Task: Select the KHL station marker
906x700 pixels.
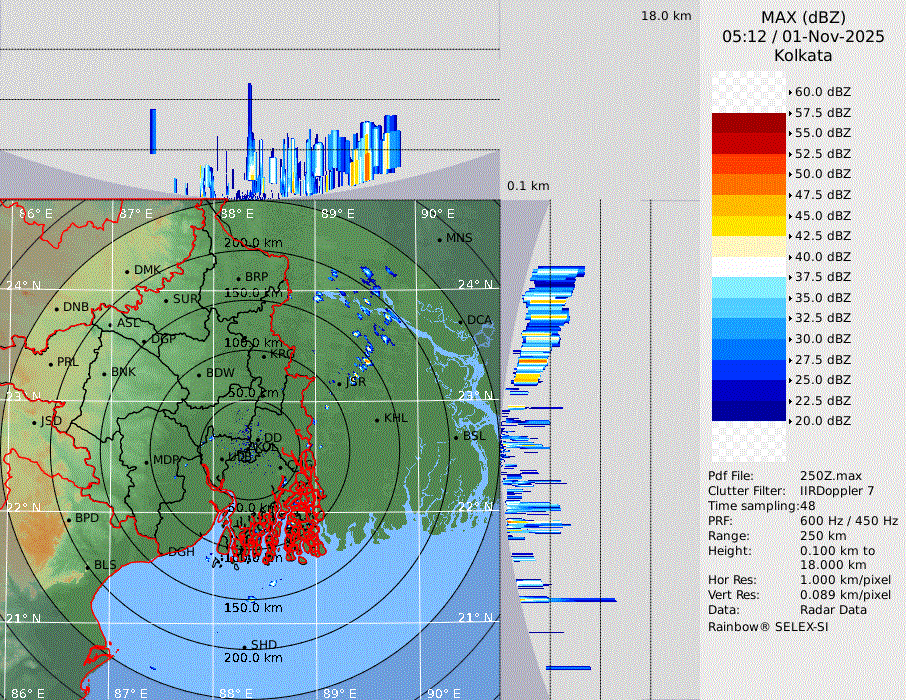Action: click(x=377, y=419)
